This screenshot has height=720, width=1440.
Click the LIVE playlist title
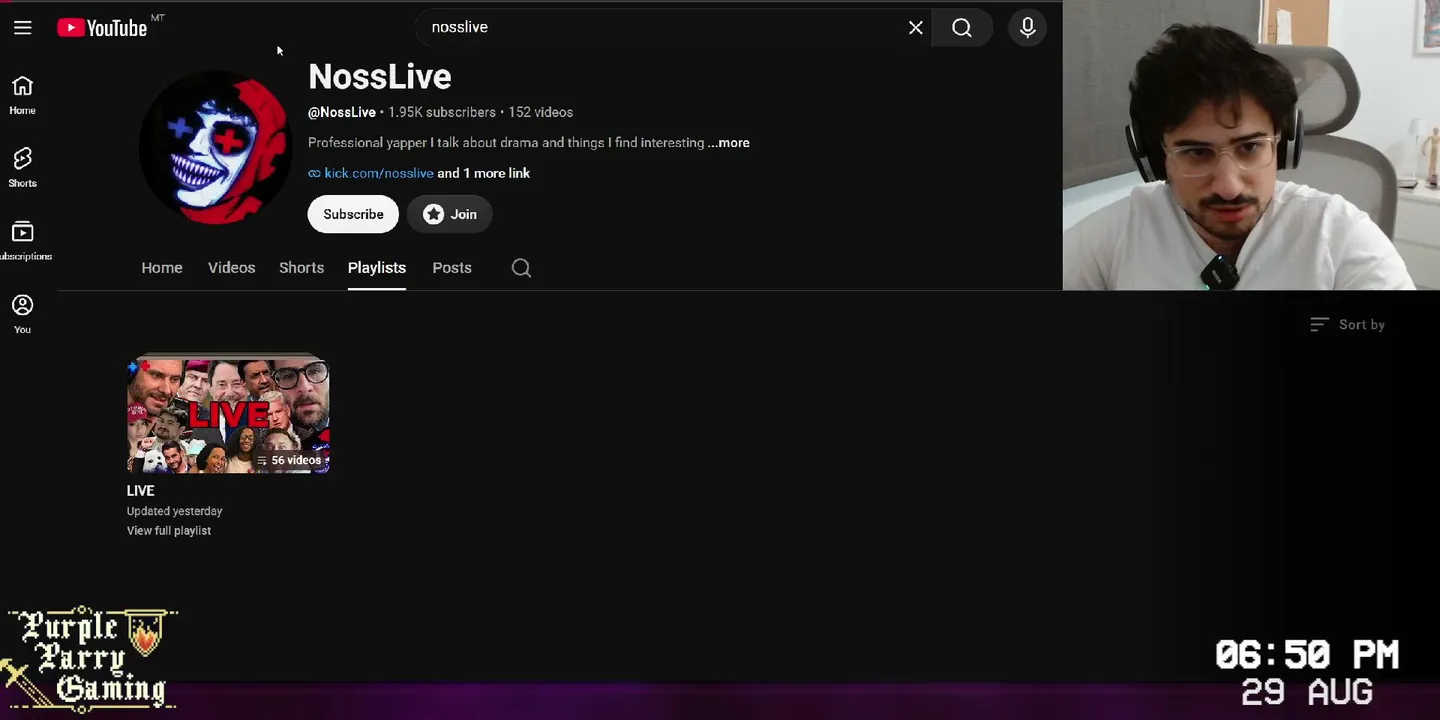[x=141, y=491]
